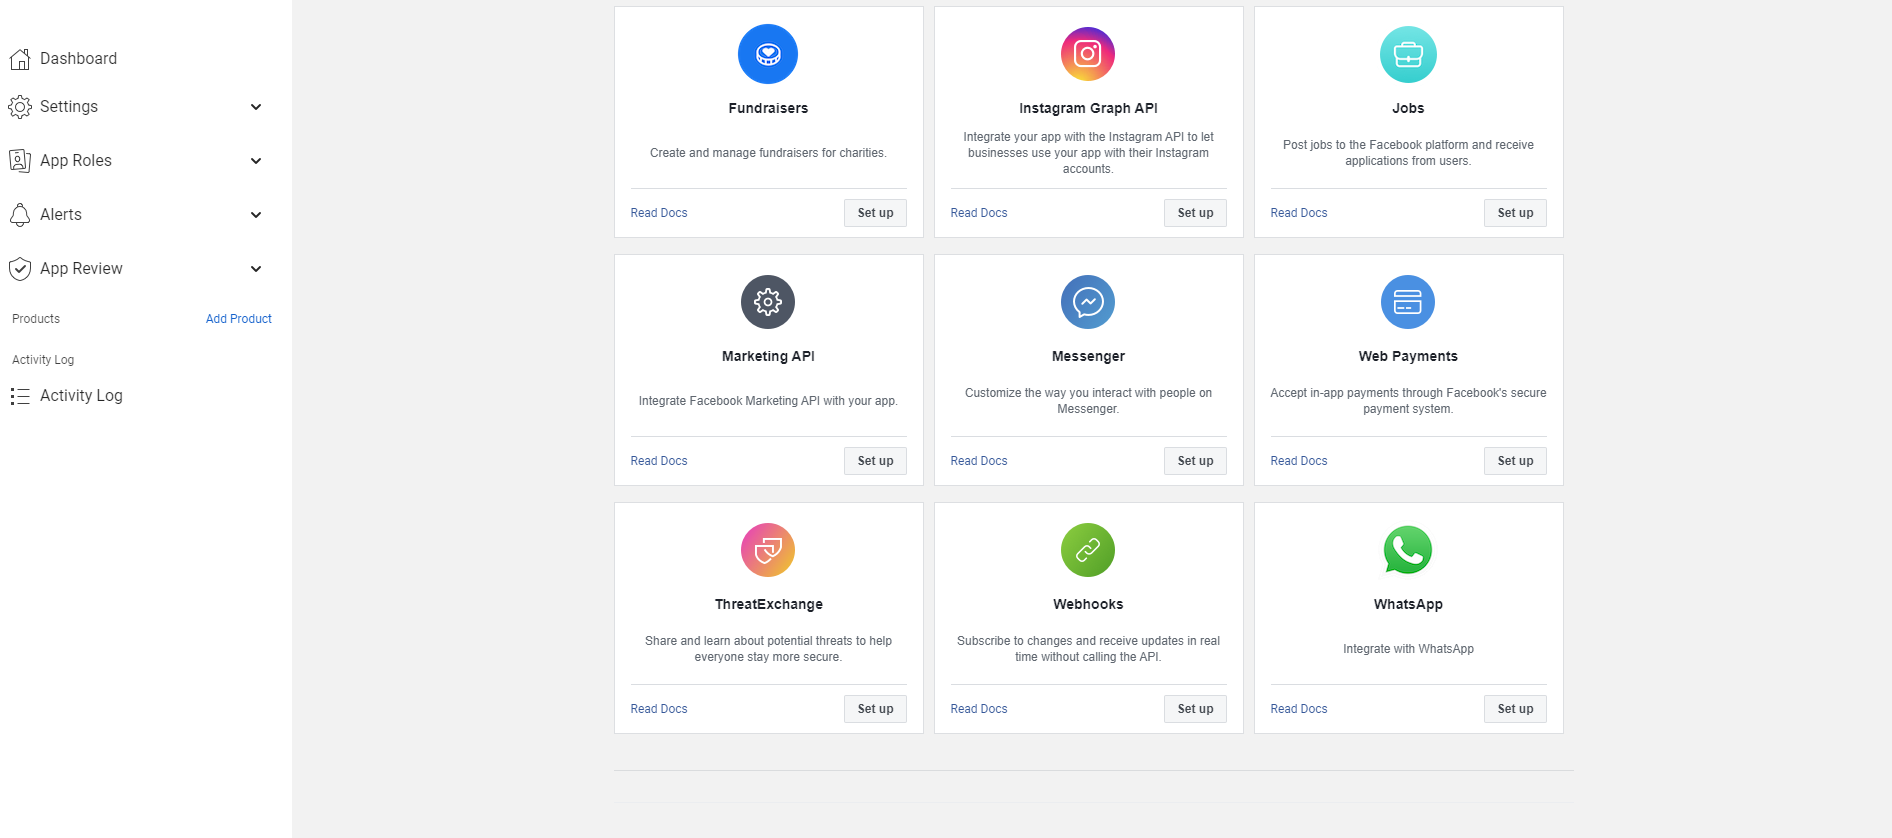The width and height of the screenshot is (1892, 838).
Task: Open the App Roles menu item
Action: pyautogui.click(x=76, y=161)
